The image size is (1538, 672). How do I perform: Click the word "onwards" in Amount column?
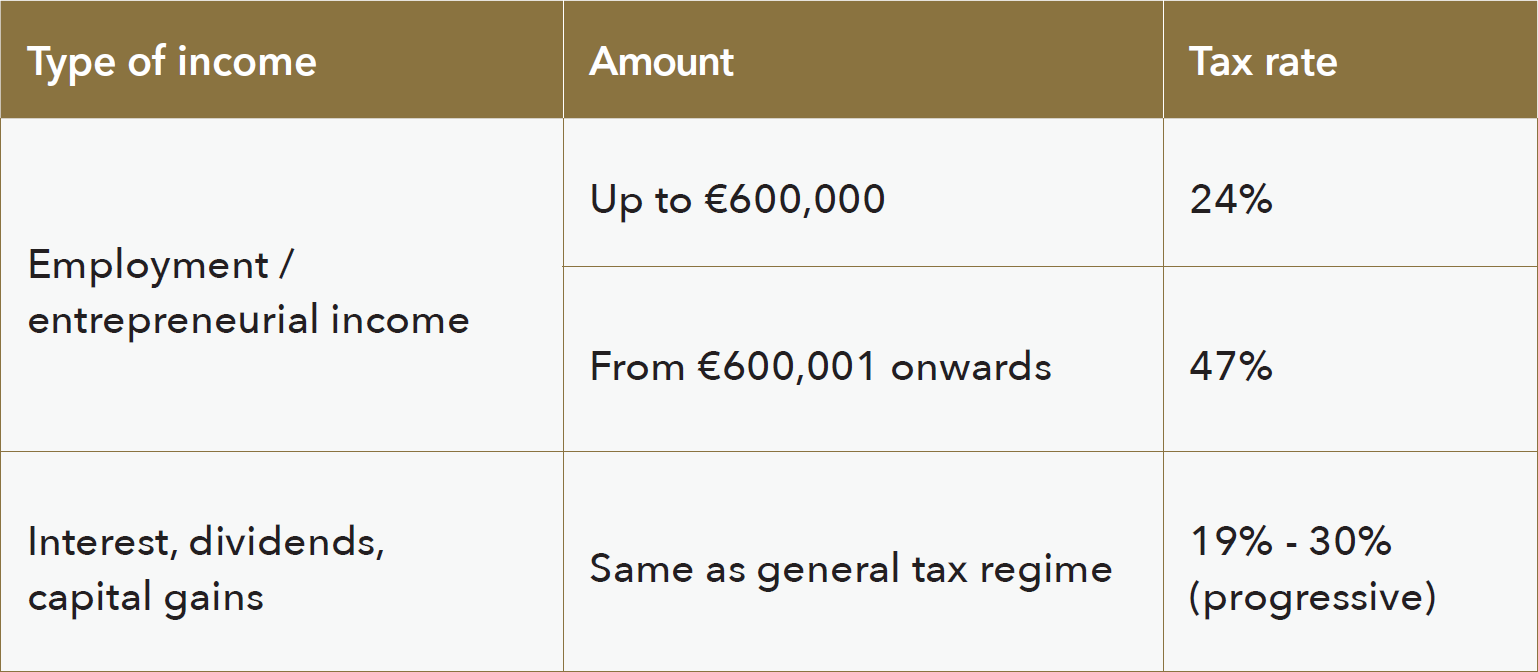[x=971, y=367]
